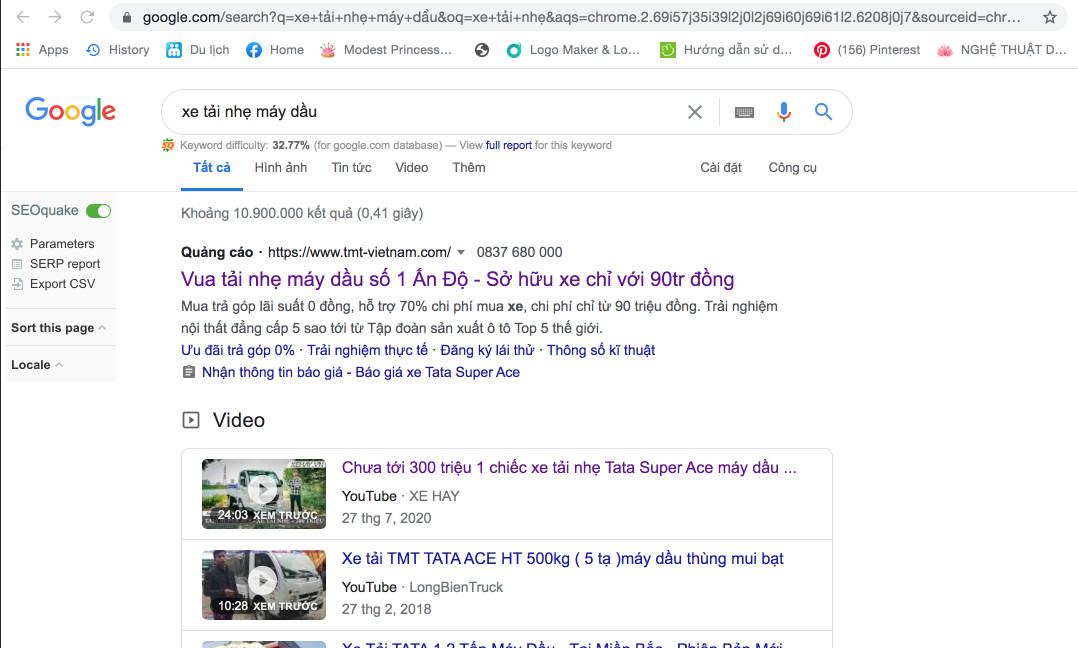Open SEOquake Export CSV link
Viewport: 1078px width, 648px height.
click(62, 284)
